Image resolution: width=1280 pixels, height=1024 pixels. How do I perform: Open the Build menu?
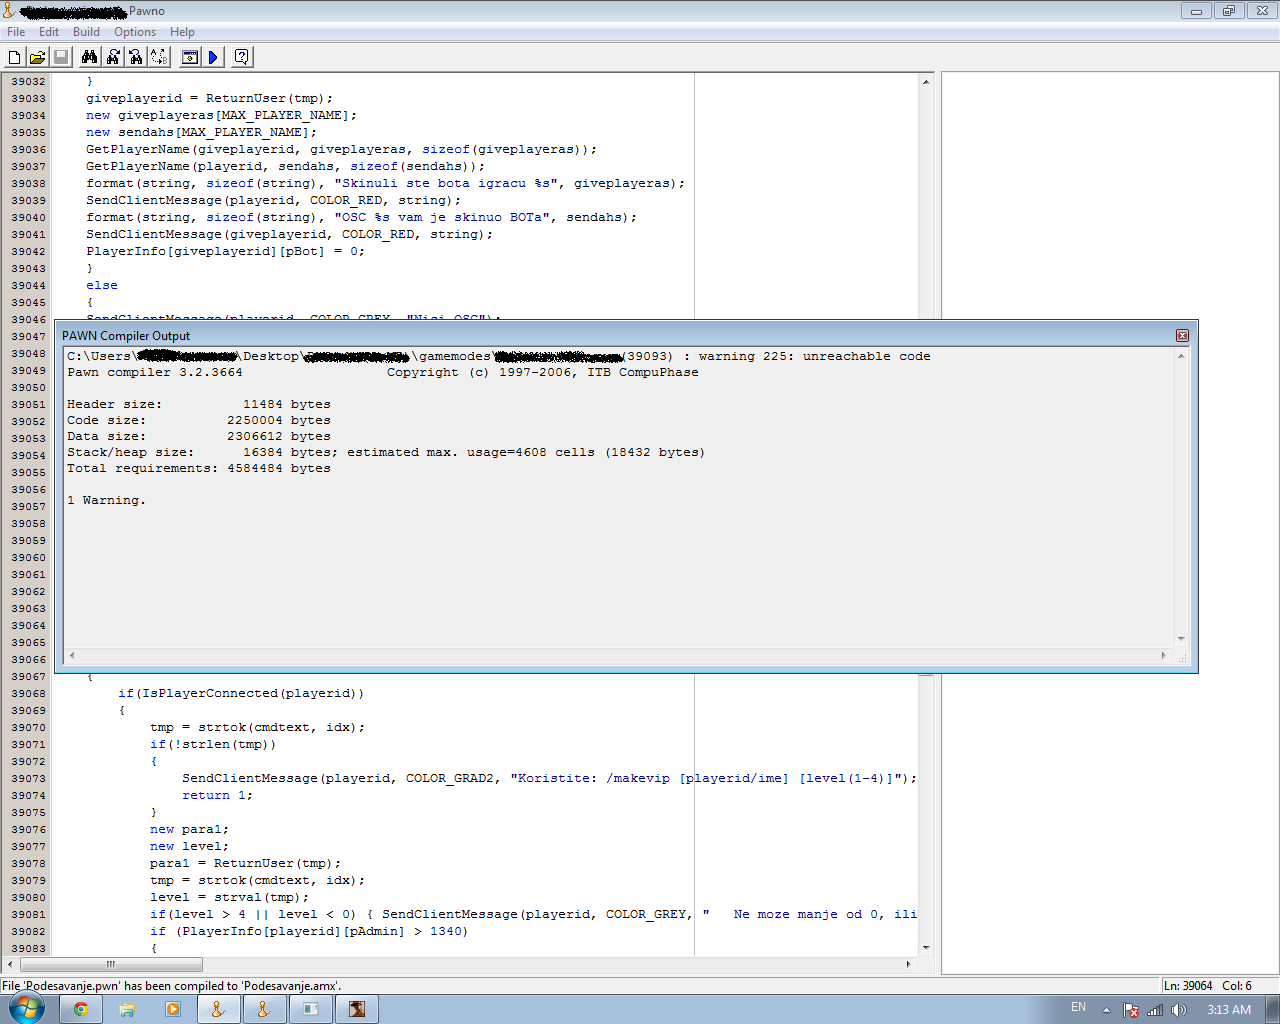pyautogui.click(x=86, y=32)
